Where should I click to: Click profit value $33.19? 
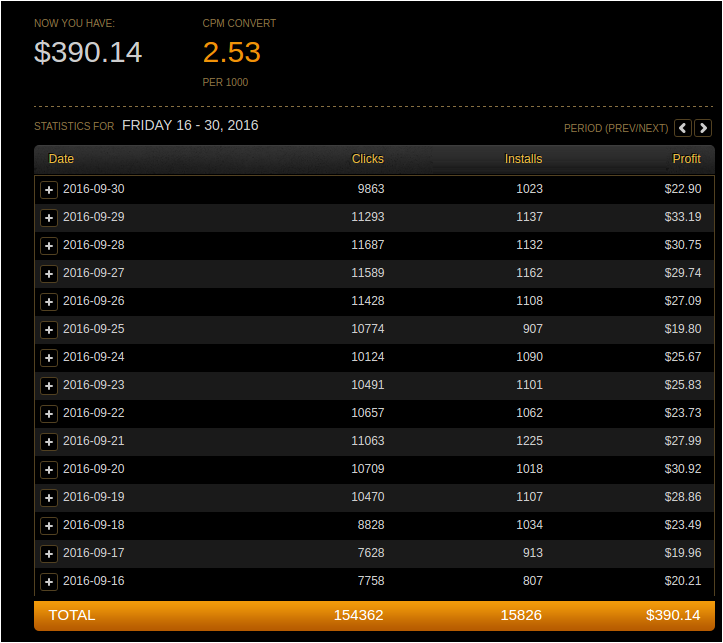click(682, 217)
